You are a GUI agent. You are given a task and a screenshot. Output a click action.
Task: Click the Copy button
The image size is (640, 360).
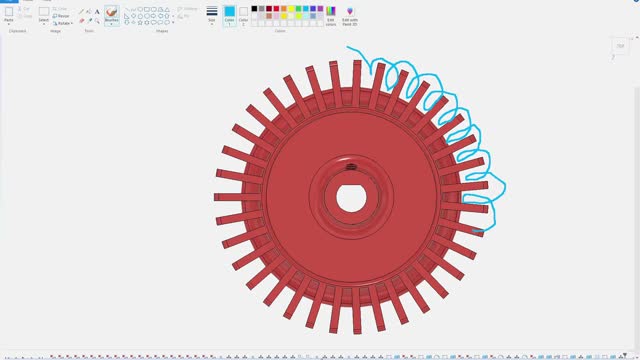pyautogui.click(x=26, y=16)
